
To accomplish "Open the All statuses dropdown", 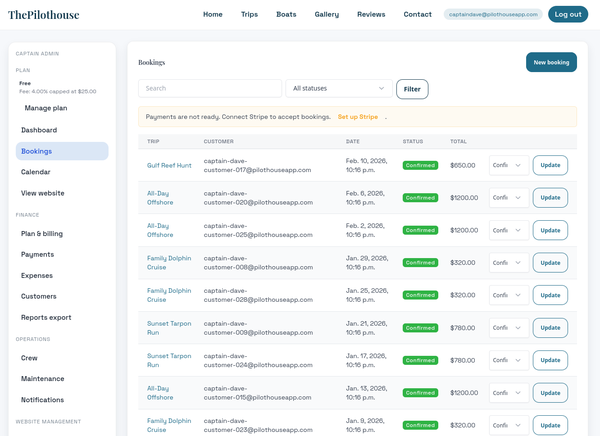I will point(339,89).
